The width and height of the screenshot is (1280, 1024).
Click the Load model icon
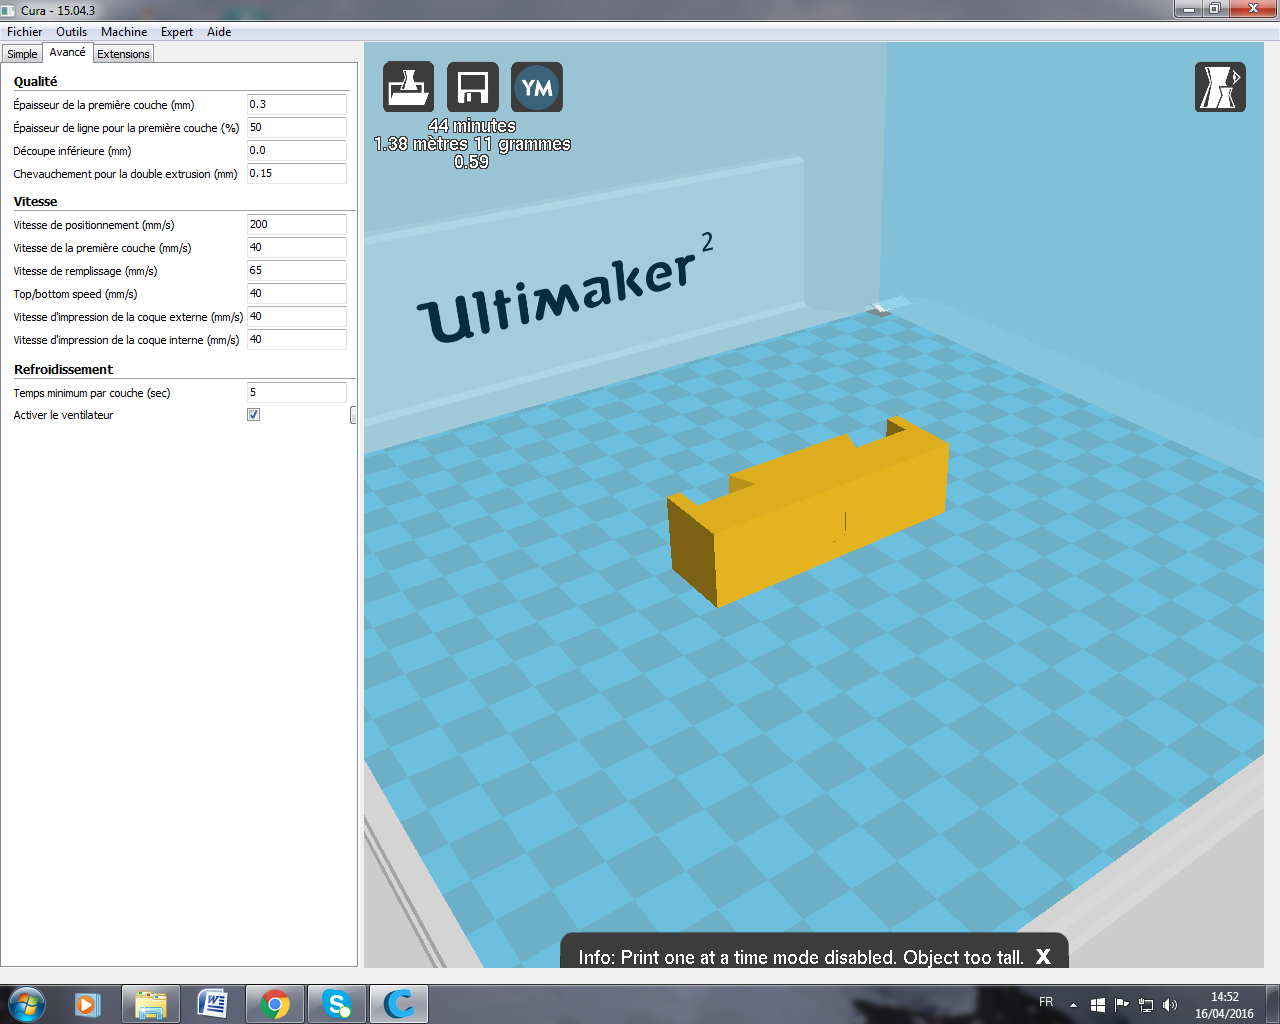coord(408,87)
